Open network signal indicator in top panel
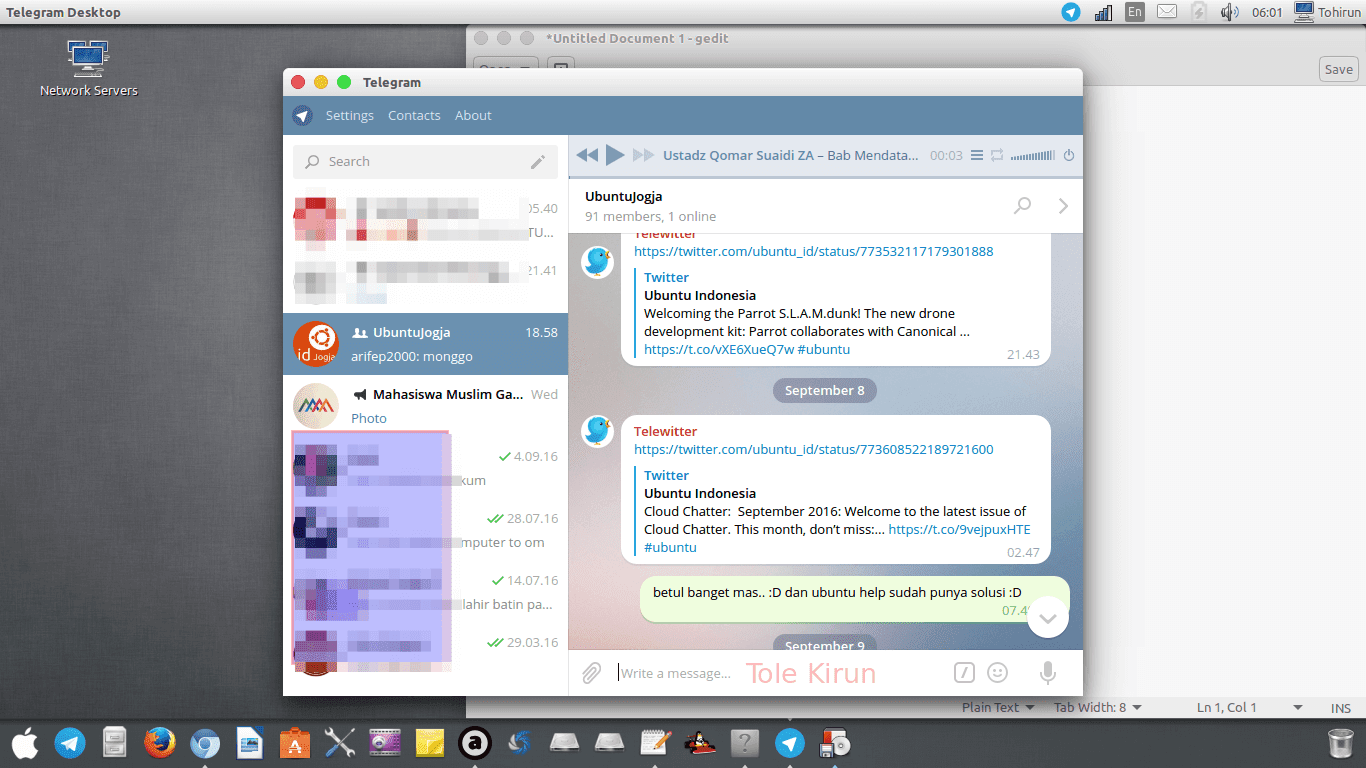 pos(1103,12)
